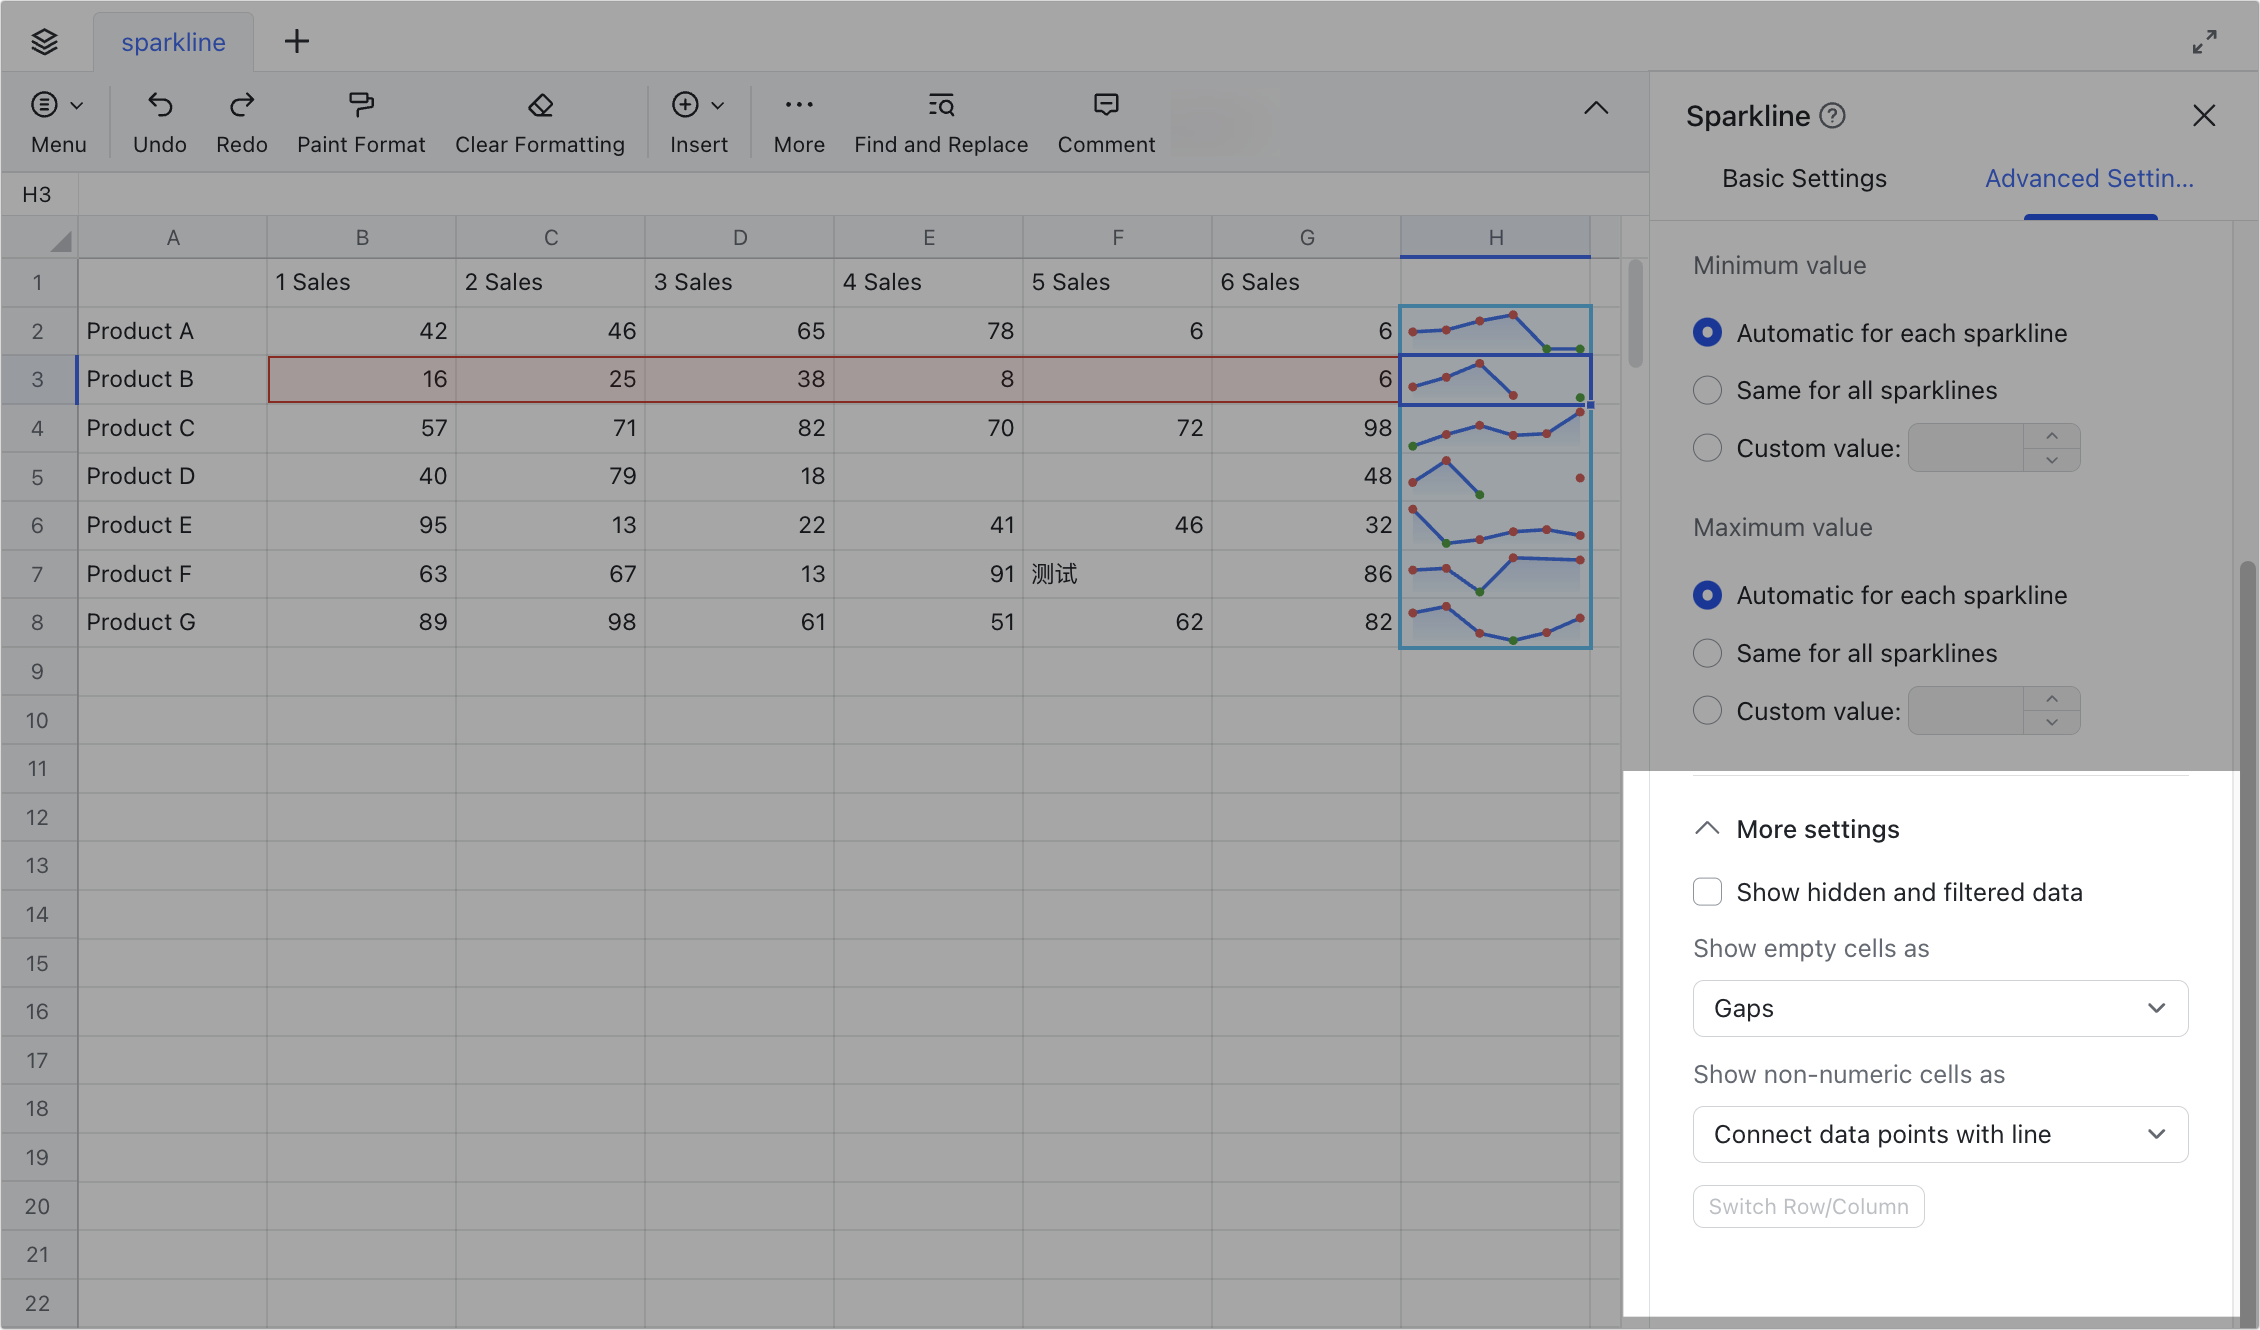This screenshot has width=2260, height=1330.
Task: Choose Custom value for Maximum value
Action: (x=1706, y=710)
